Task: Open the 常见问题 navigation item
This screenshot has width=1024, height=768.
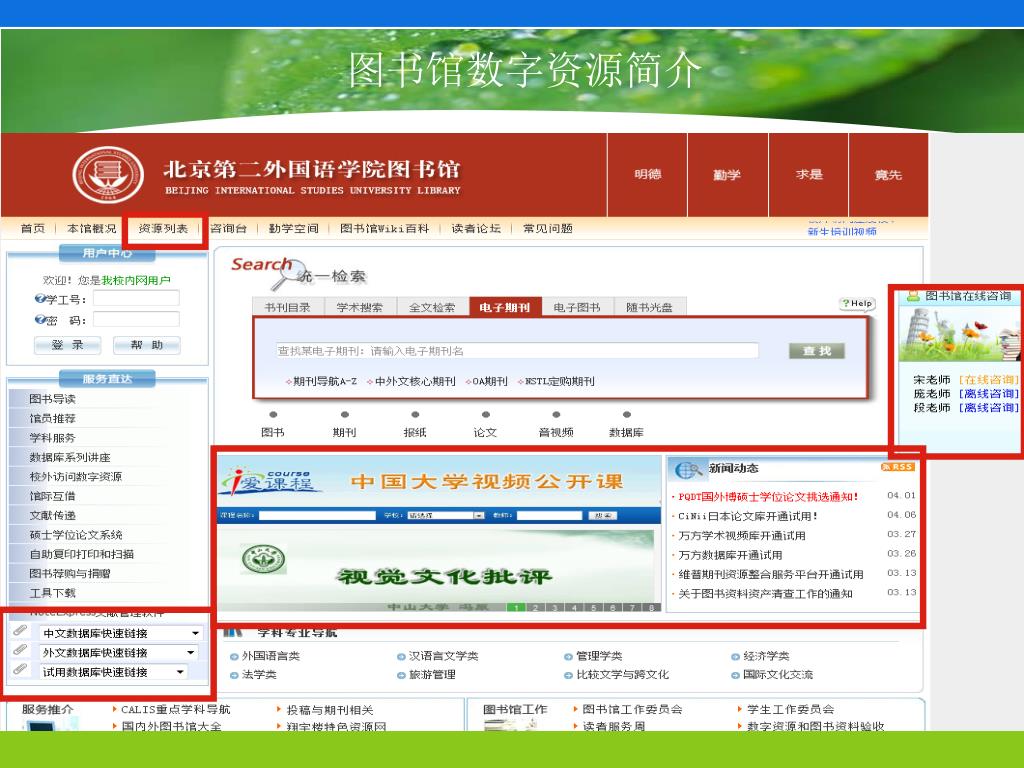Action: point(548,229)
